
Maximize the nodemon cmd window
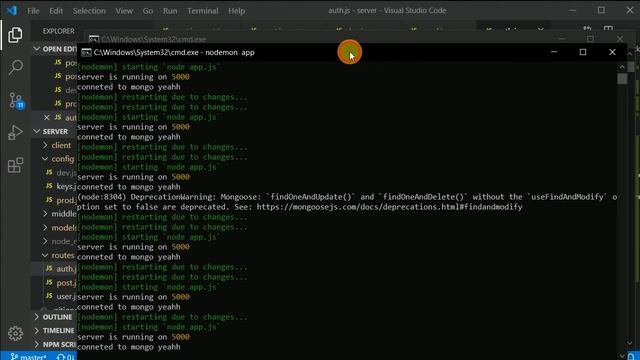tap(583, 52)
